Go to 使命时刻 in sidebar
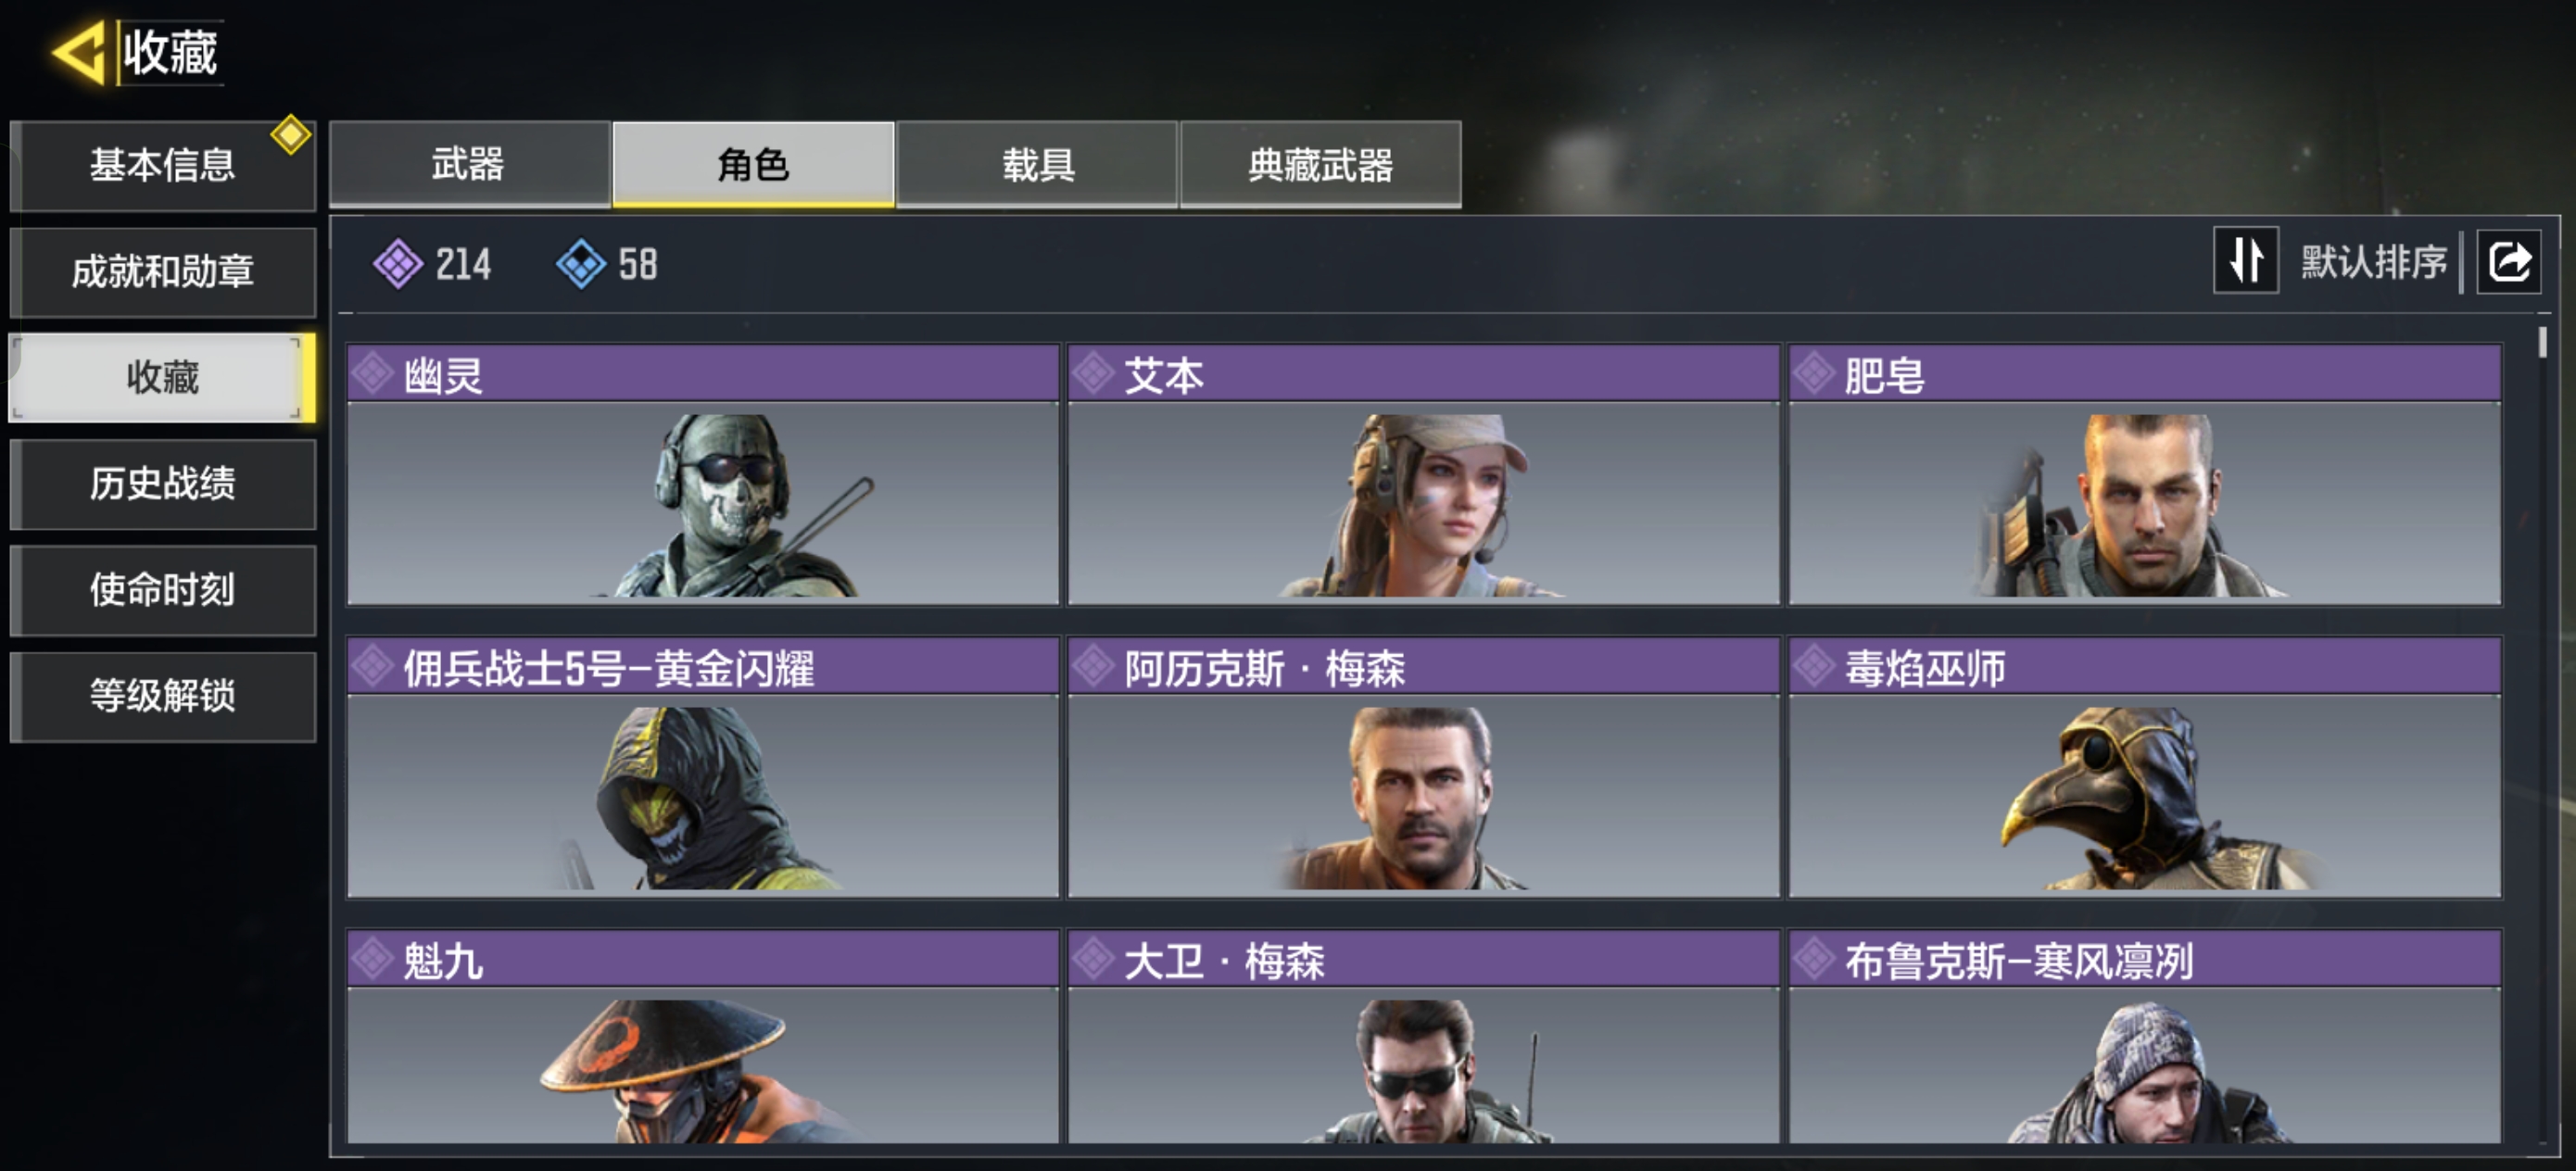 click(x=163, y=590)
